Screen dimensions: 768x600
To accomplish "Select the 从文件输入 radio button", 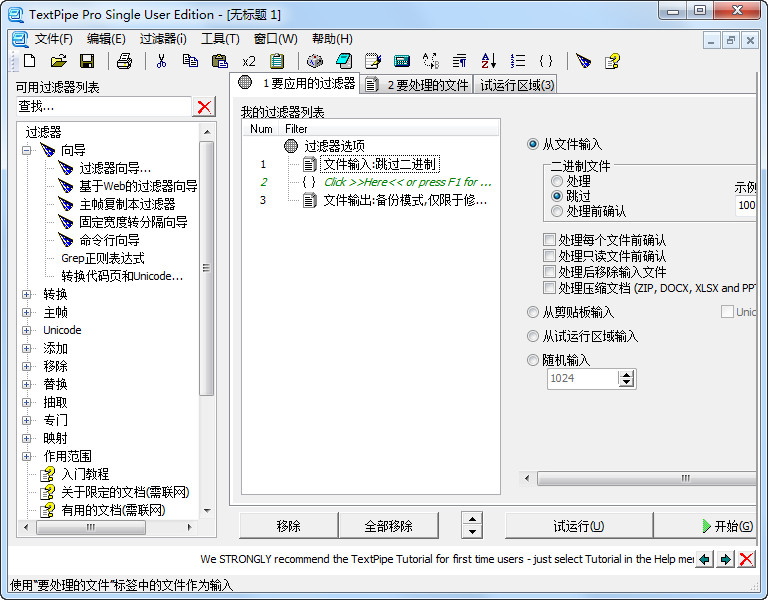I will 532,144.
